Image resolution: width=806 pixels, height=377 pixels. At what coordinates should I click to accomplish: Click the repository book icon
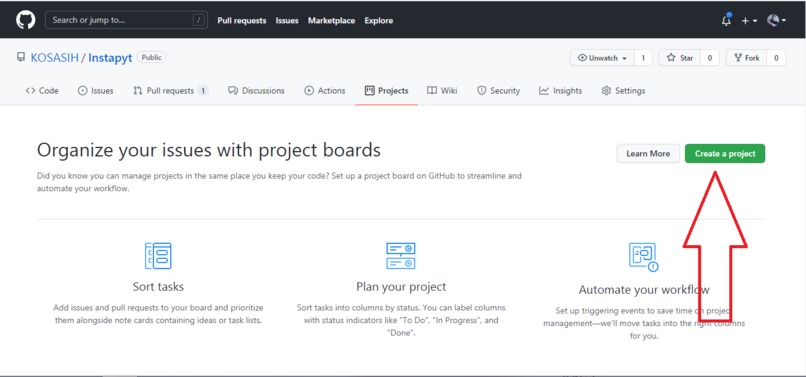21,58
